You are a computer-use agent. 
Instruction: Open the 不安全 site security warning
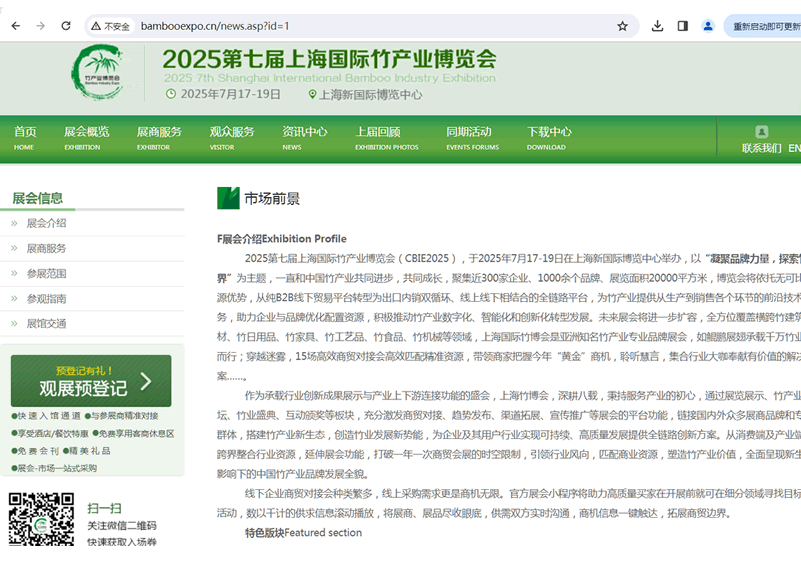pos(110,26)
